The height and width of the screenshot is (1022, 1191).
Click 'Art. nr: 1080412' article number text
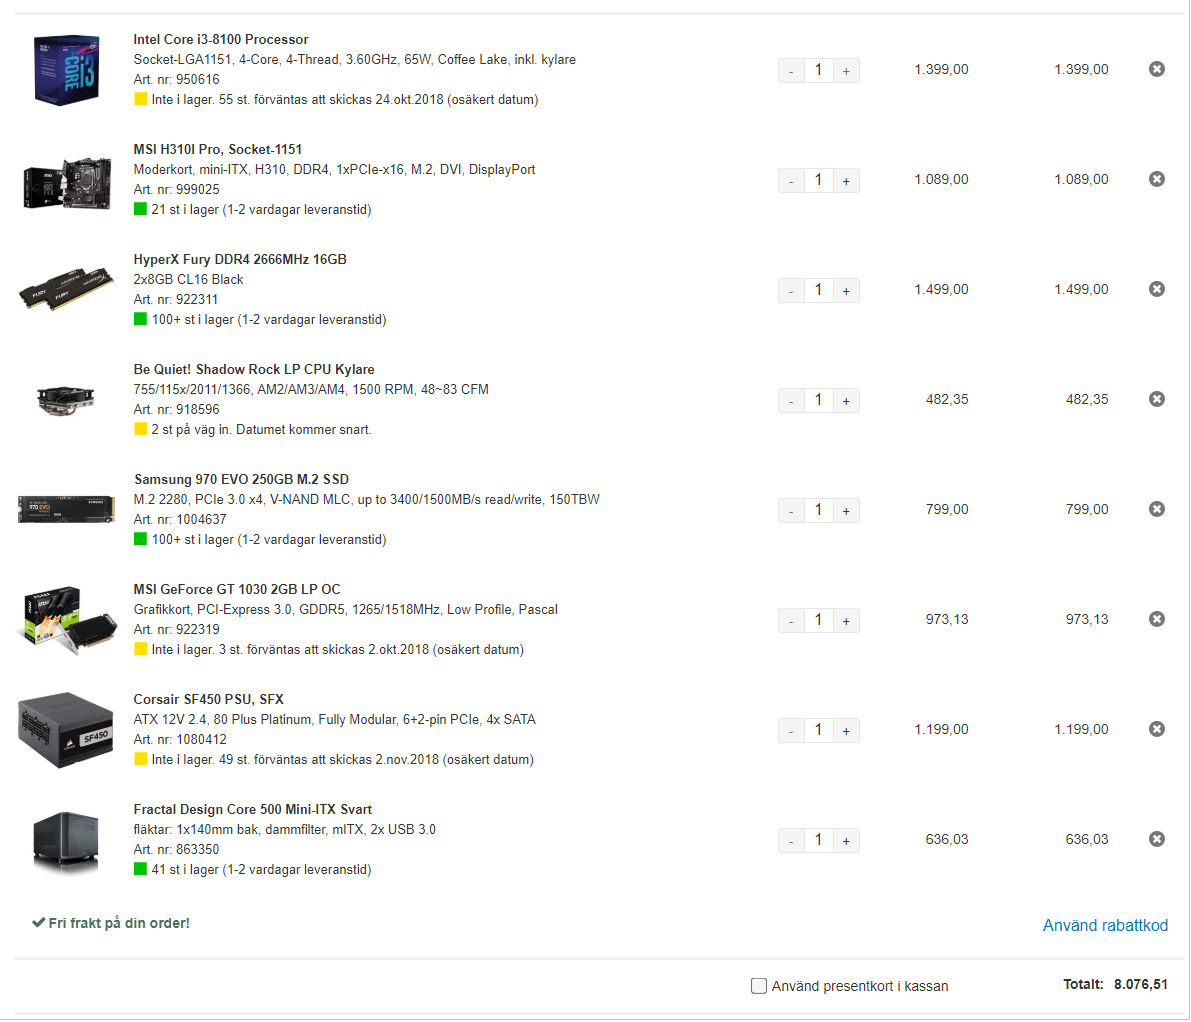pos(180,740)
